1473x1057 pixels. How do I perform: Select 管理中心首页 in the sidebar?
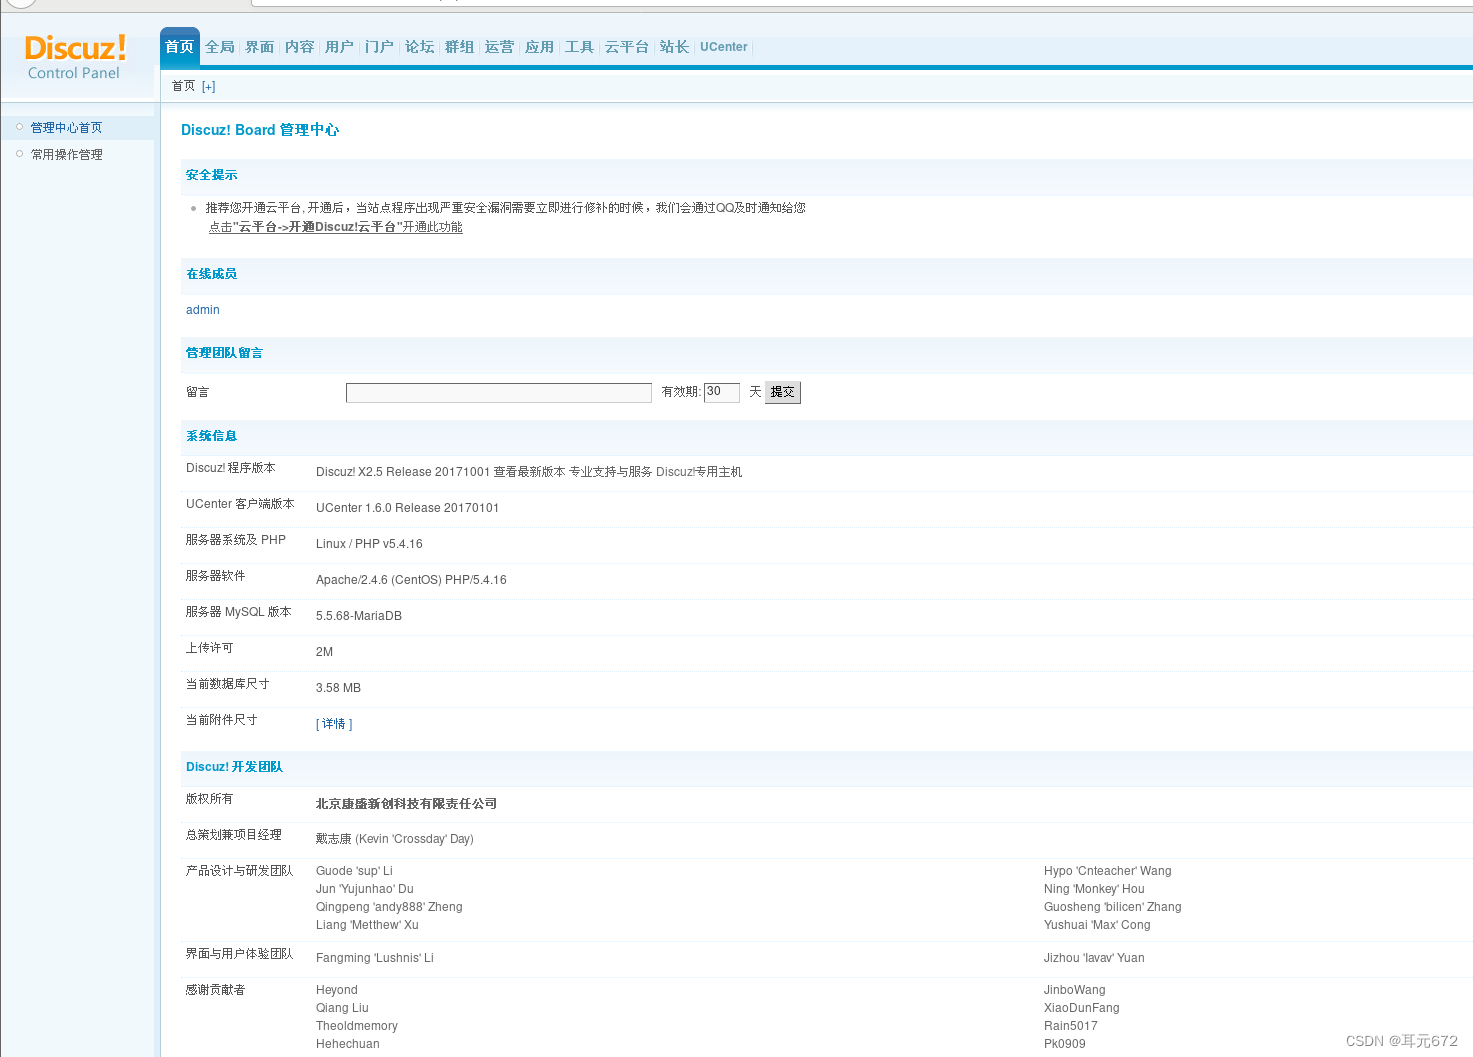[67, 128]
